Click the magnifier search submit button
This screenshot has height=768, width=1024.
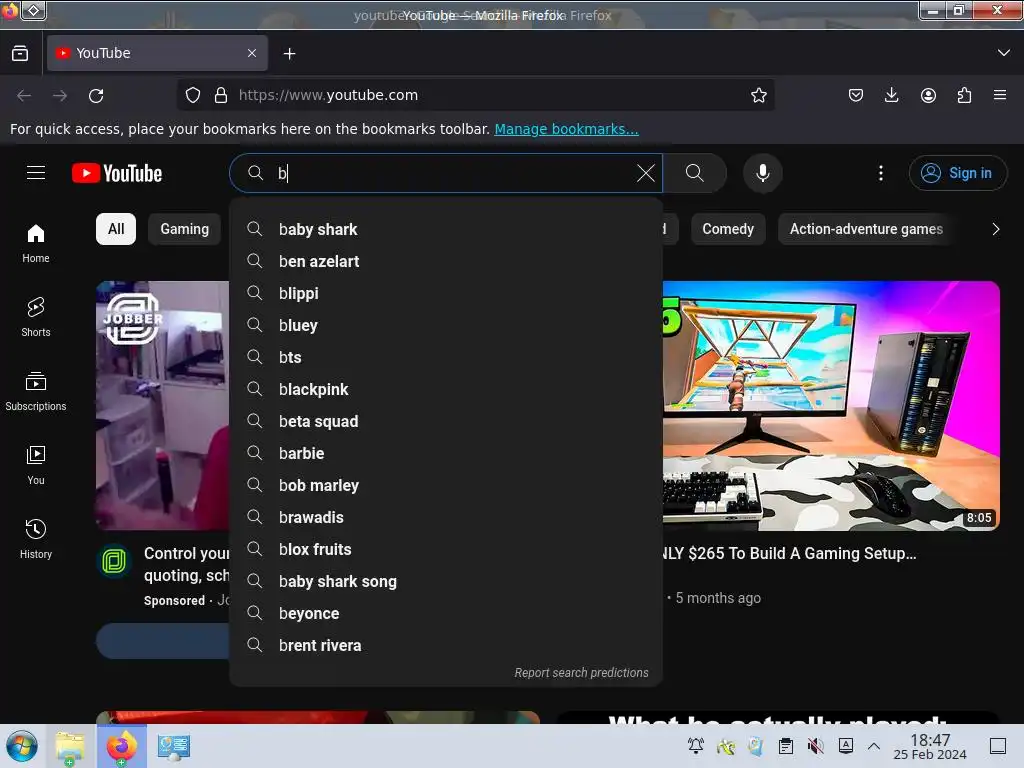[695, 173]
